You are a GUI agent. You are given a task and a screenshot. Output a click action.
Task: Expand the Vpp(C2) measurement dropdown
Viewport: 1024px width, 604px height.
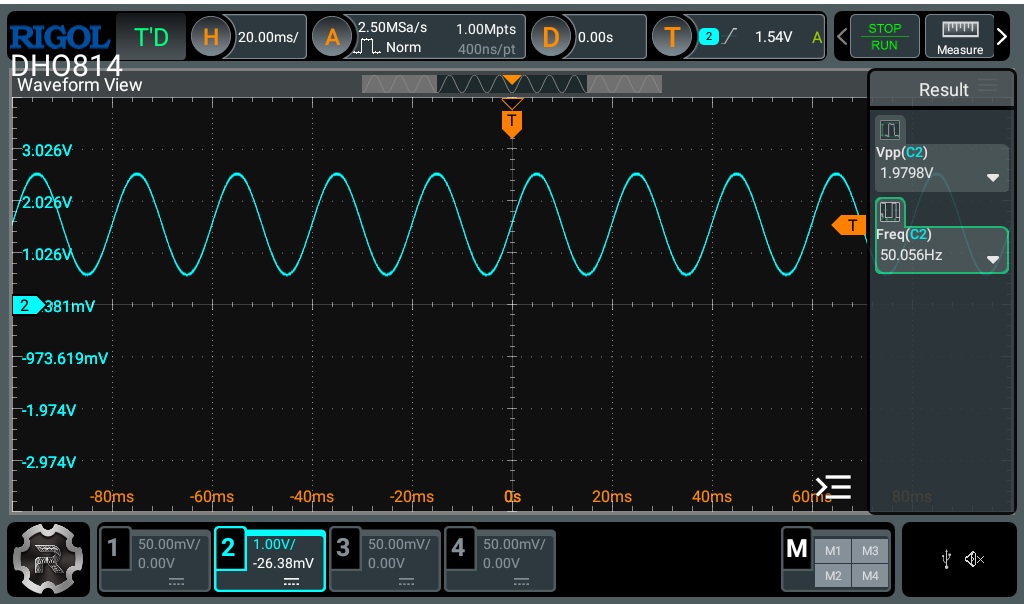click(993, 177)
